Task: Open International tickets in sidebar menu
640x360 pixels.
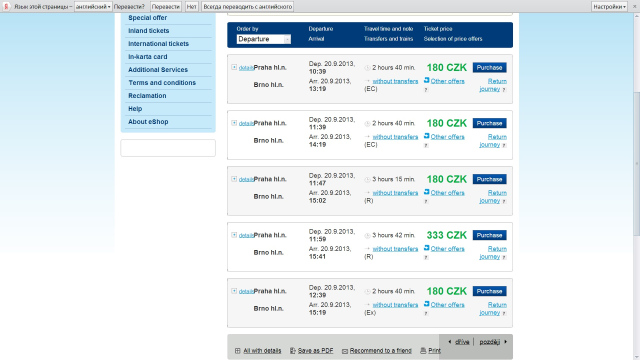Action: pyautogui.click(x=158, y=44)
